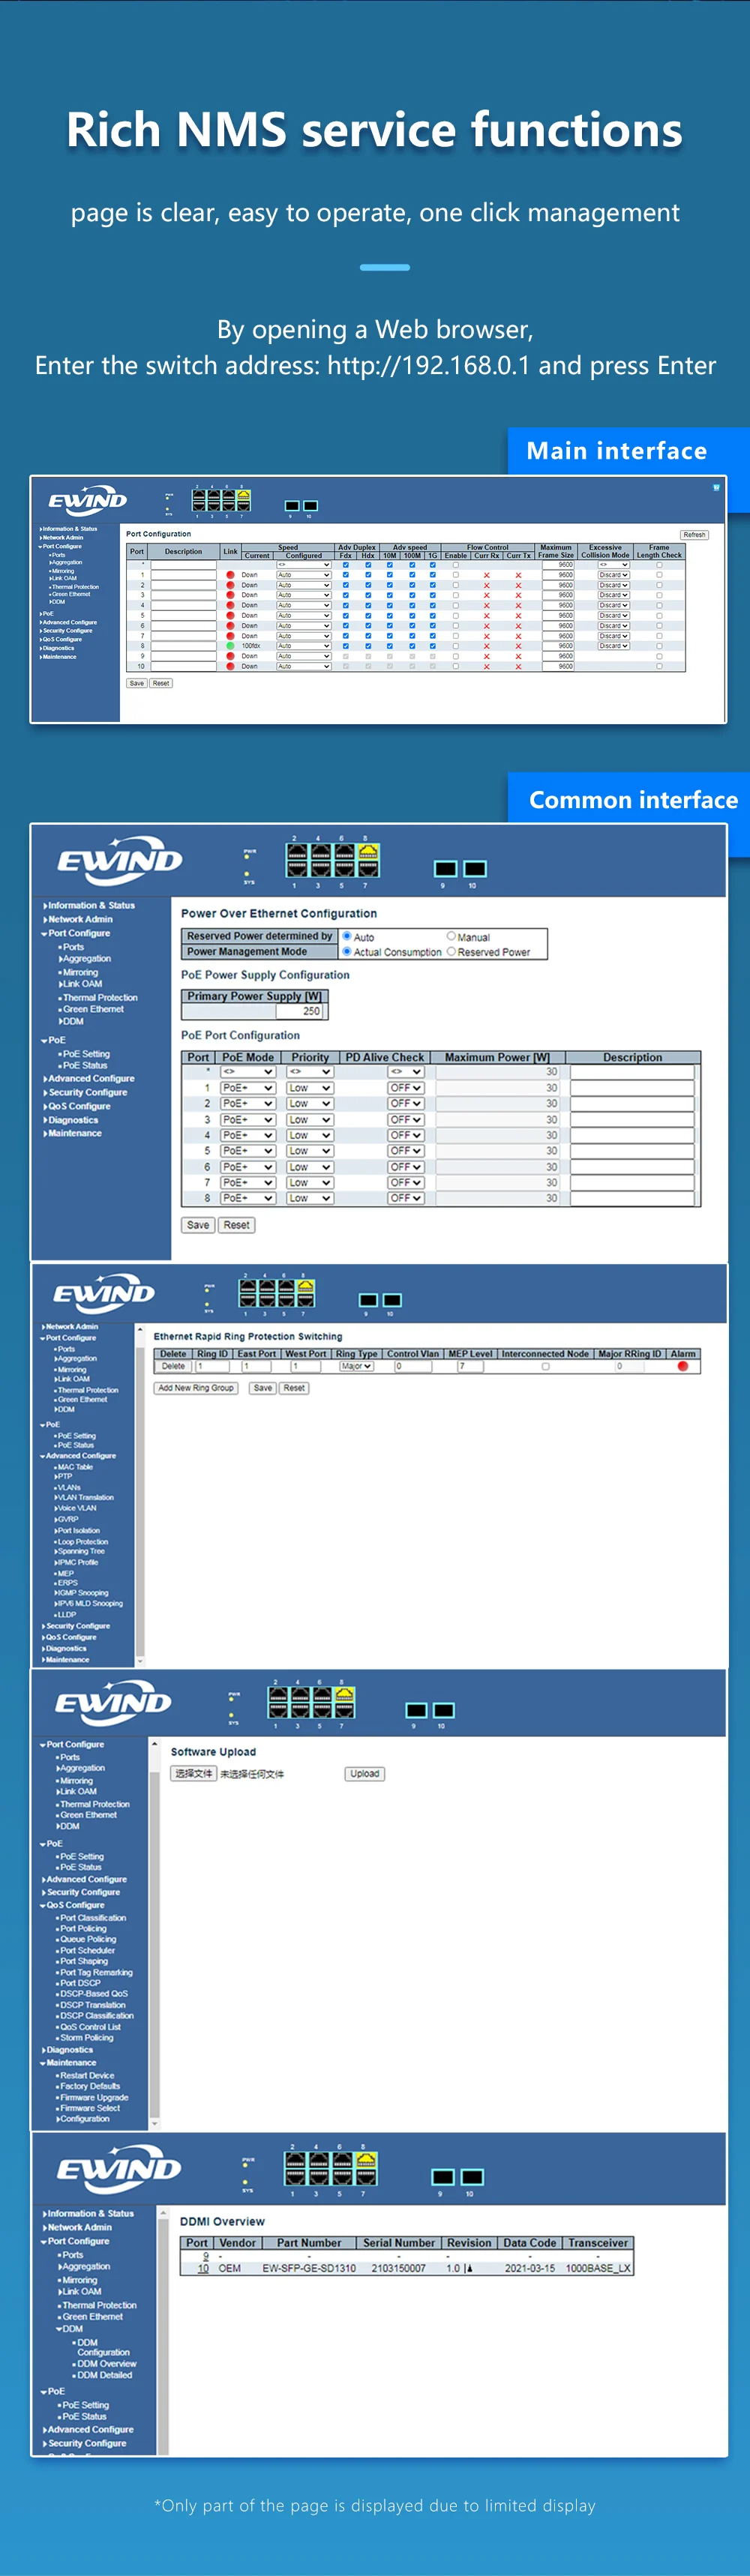Click SFP port 10 icon in the ERPS panel
The width and height of the screenshot is (750, 2576).
(393, 1300)
